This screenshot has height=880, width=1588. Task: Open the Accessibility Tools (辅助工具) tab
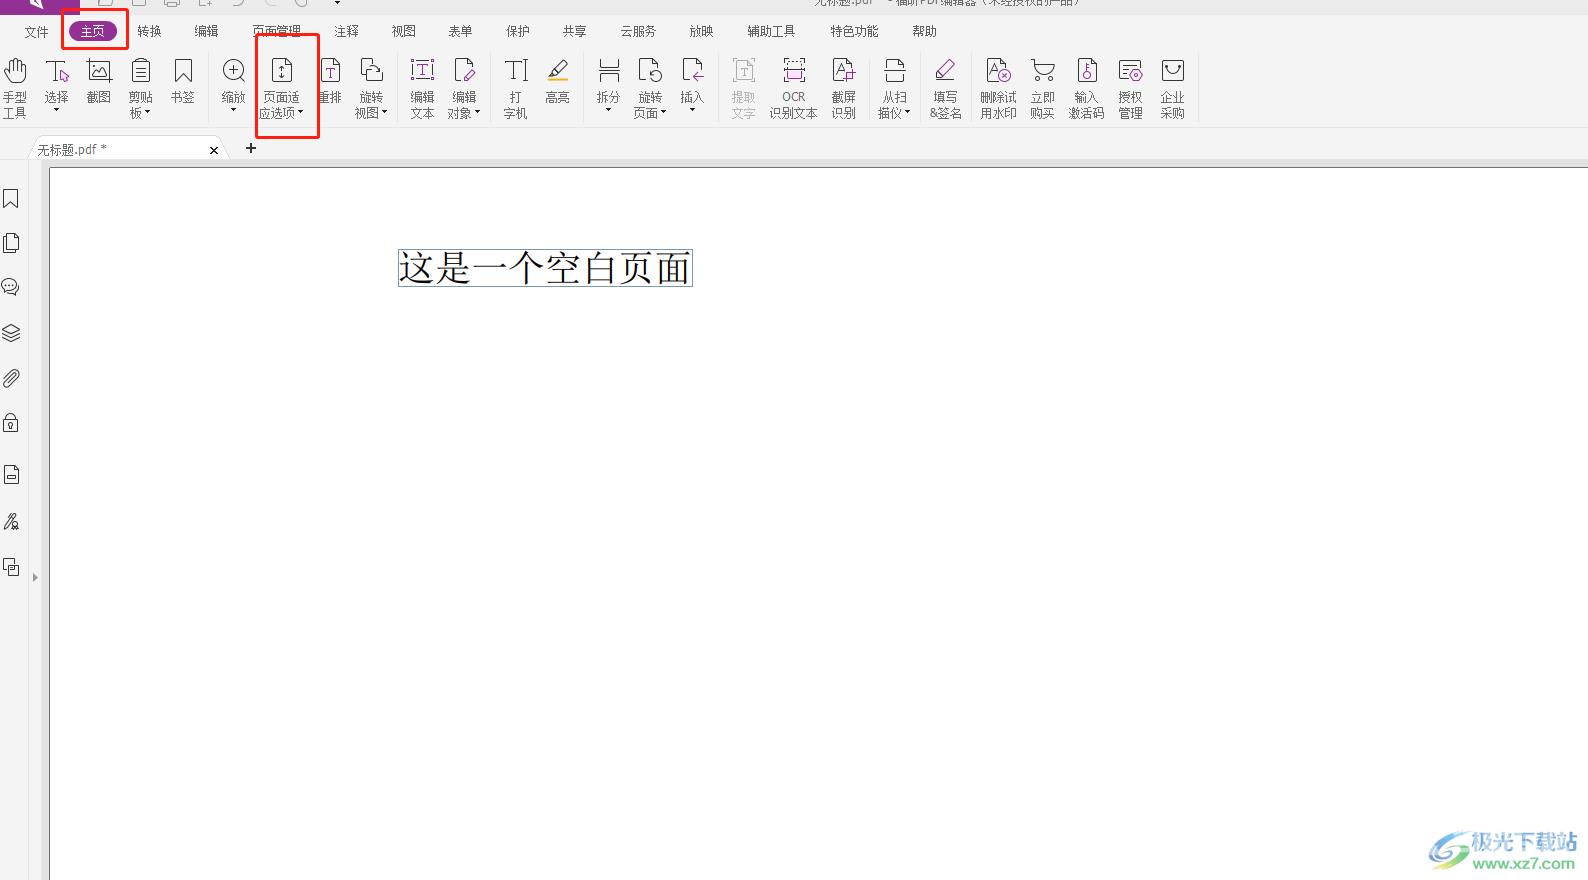click(772, 31)
